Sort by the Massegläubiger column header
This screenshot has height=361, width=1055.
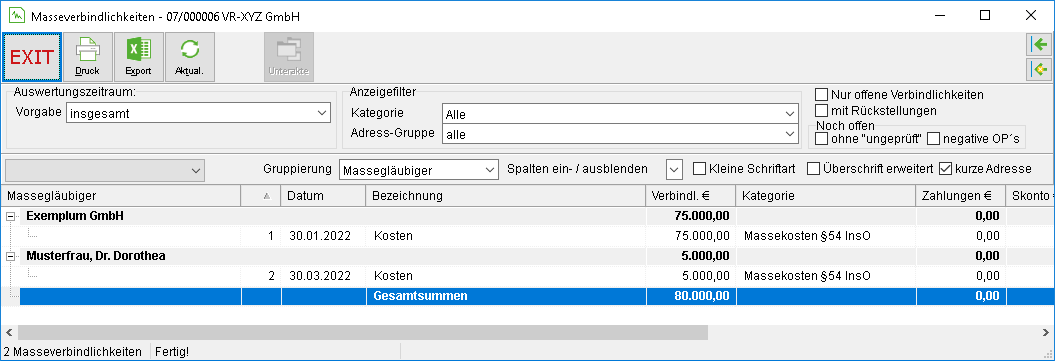pos(121,196)
